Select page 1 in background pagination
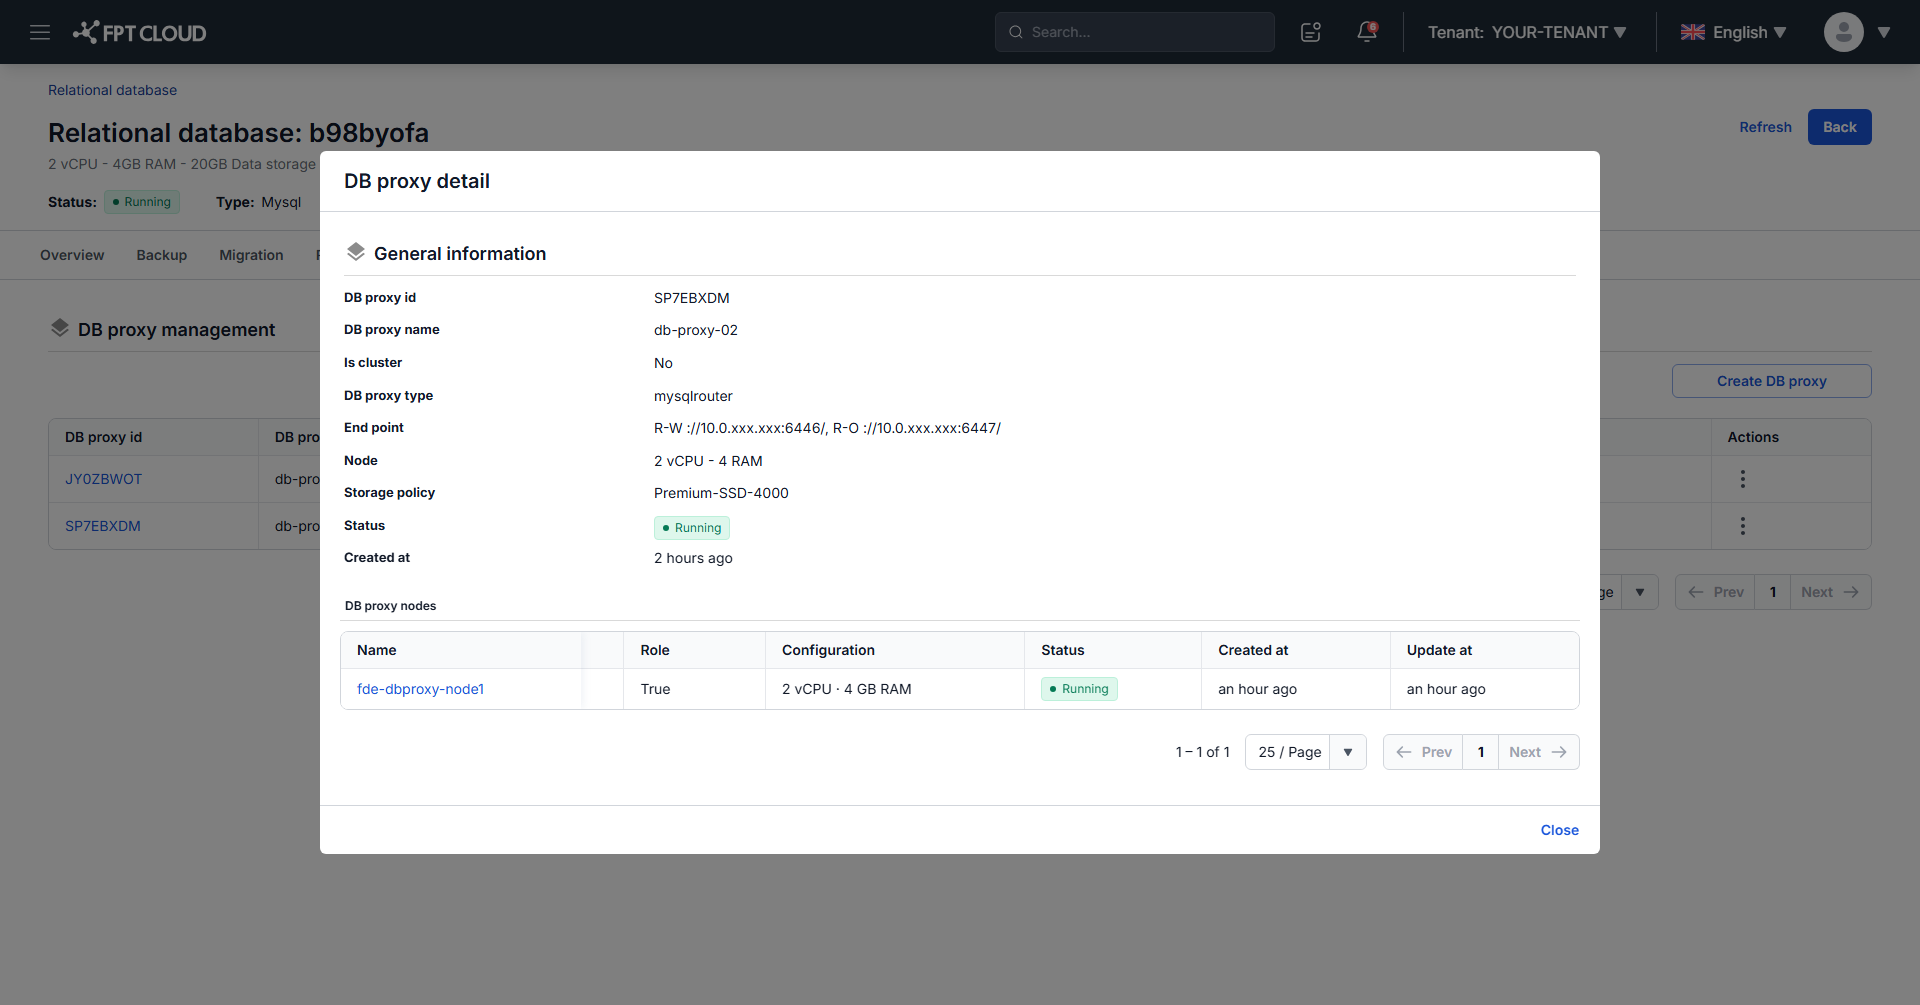The width and height of the screenshot is (1920, 1005). point(1773,592)
